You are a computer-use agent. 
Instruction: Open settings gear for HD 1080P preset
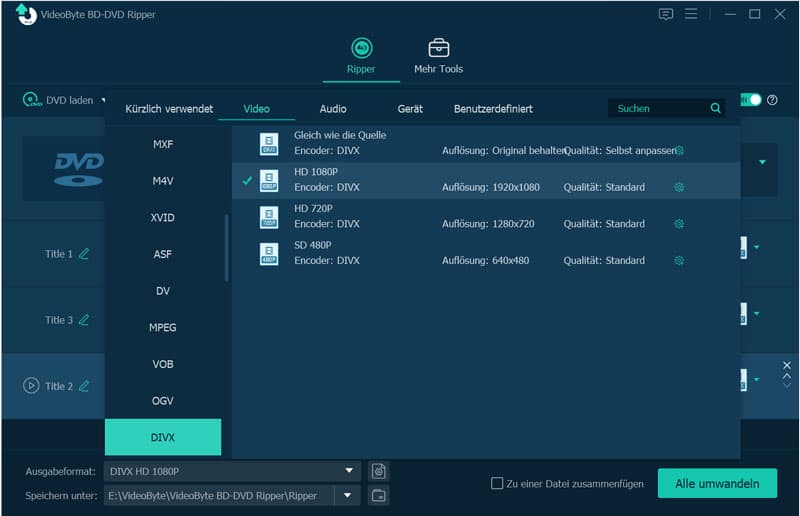pos(679,187)
